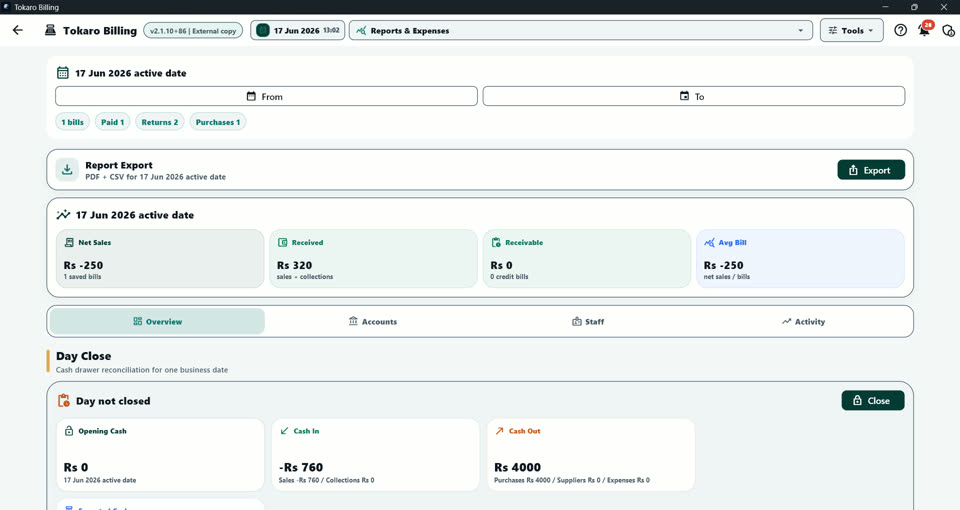960x510 pixels.
Task: Click the Day Close heading text
Action: [x=83, y=356]
